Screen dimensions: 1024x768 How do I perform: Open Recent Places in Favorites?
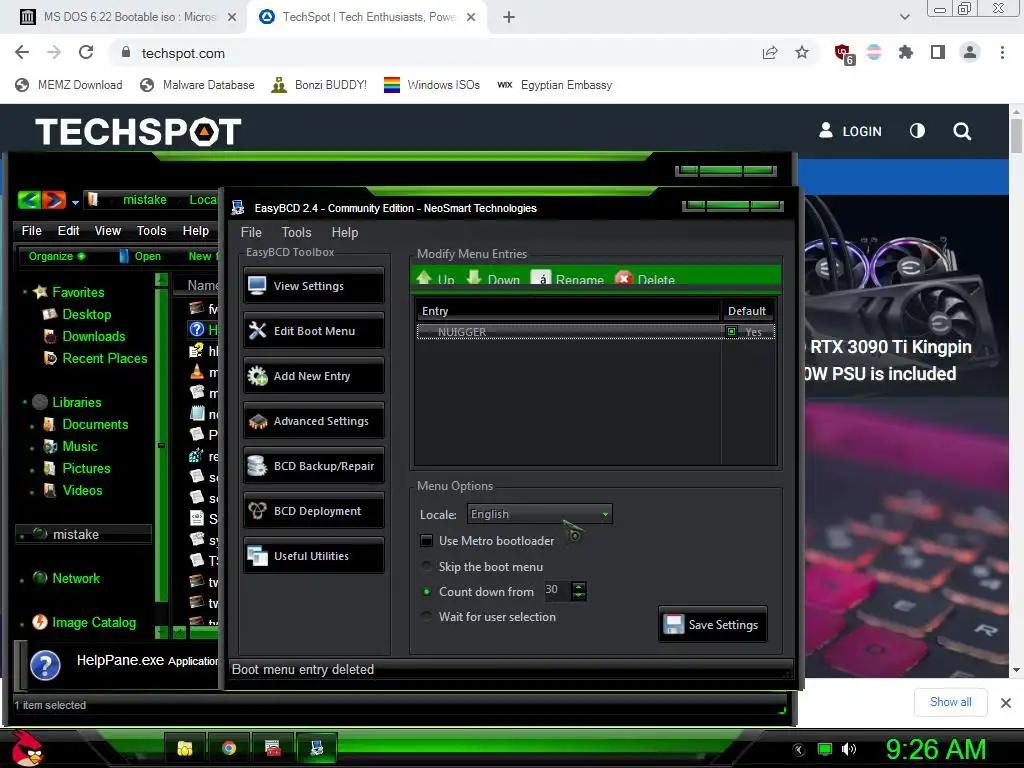(x=104, y=359)
